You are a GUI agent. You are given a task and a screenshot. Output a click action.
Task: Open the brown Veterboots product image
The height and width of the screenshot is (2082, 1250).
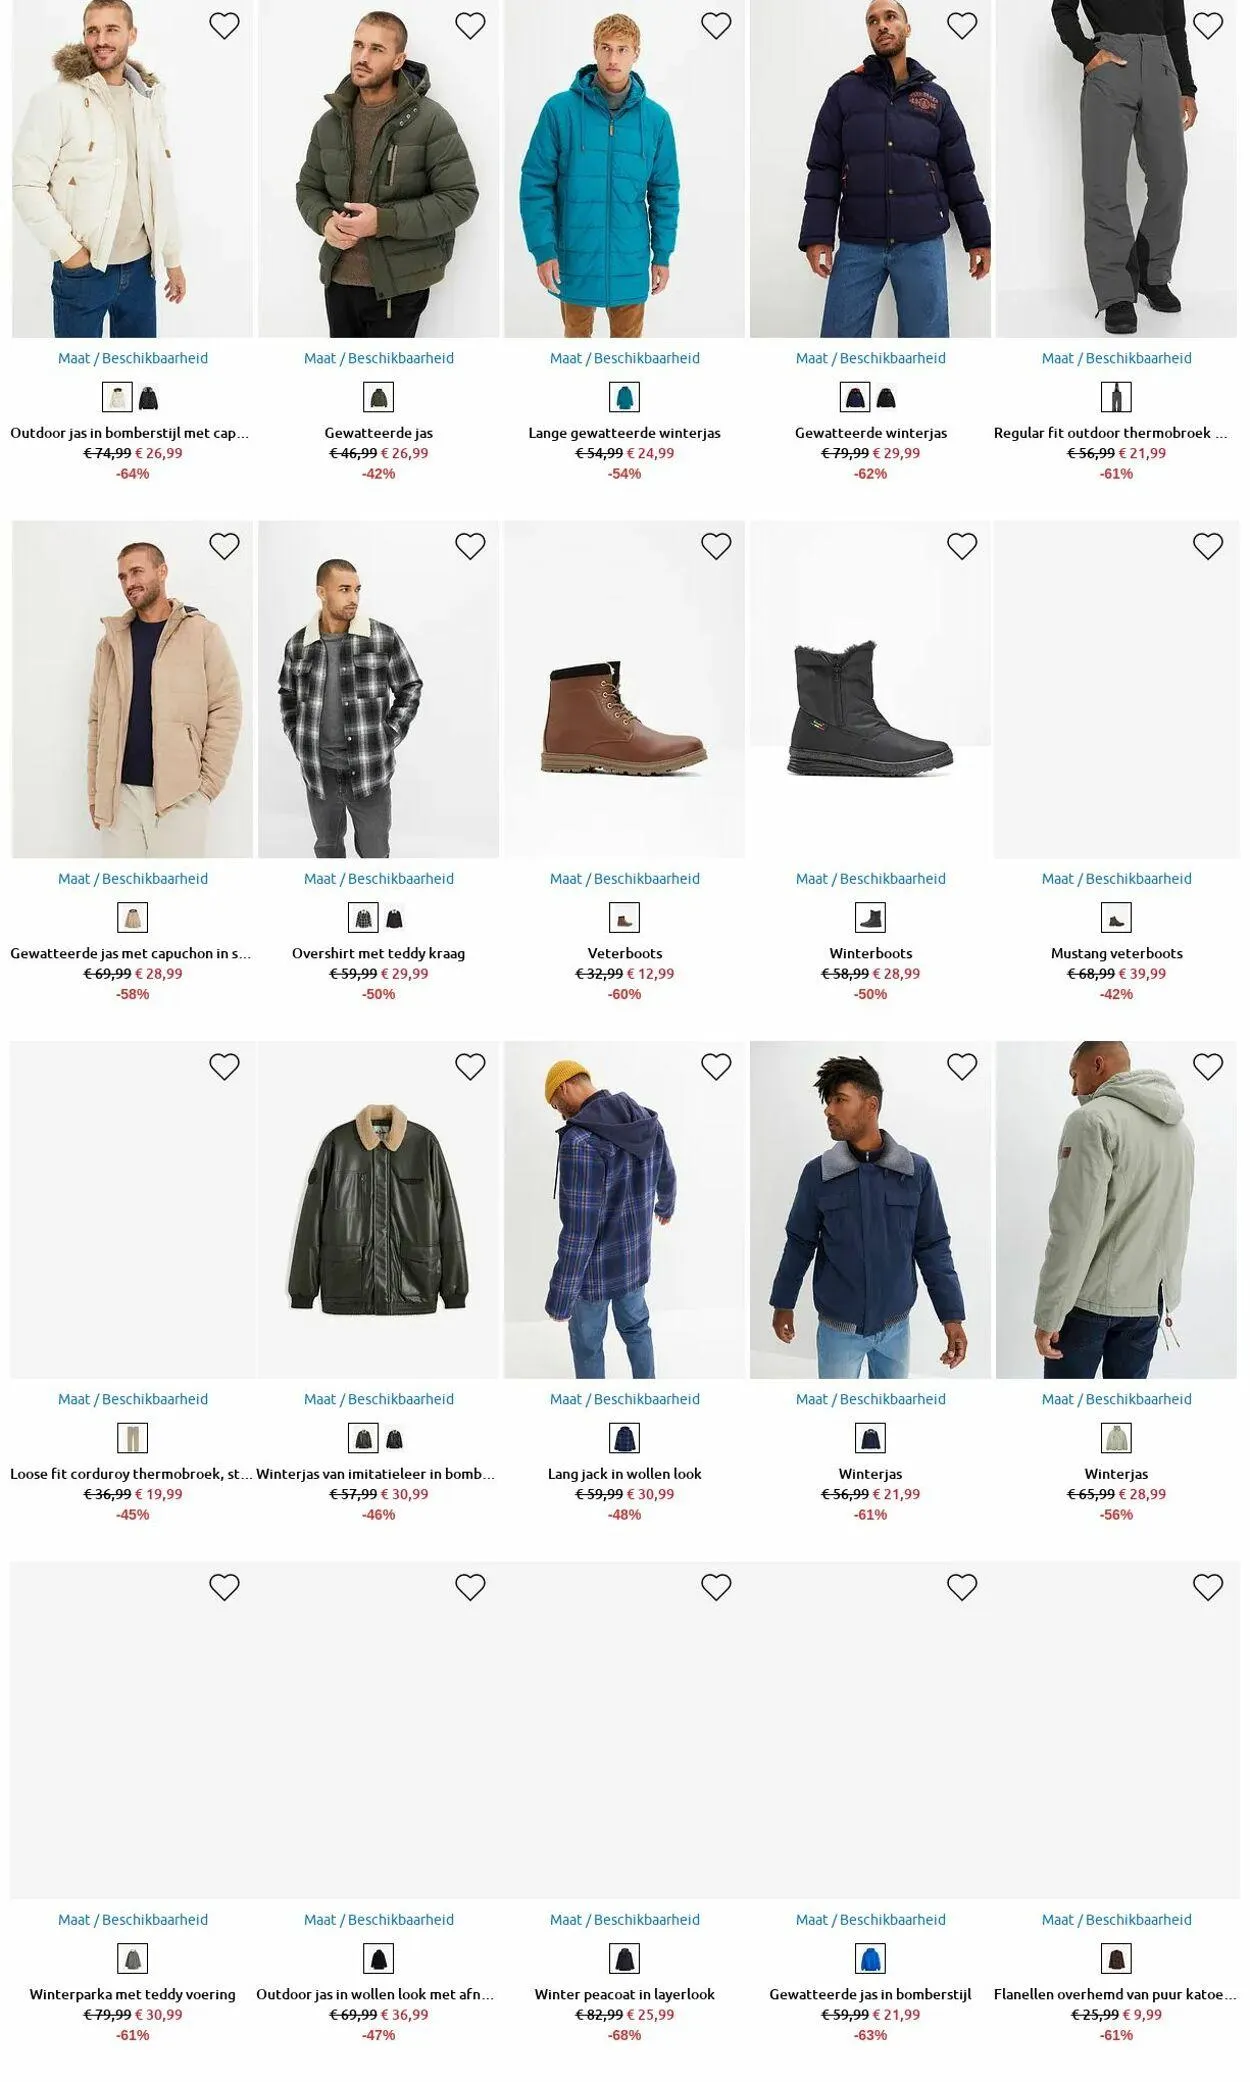click(625, 689)
